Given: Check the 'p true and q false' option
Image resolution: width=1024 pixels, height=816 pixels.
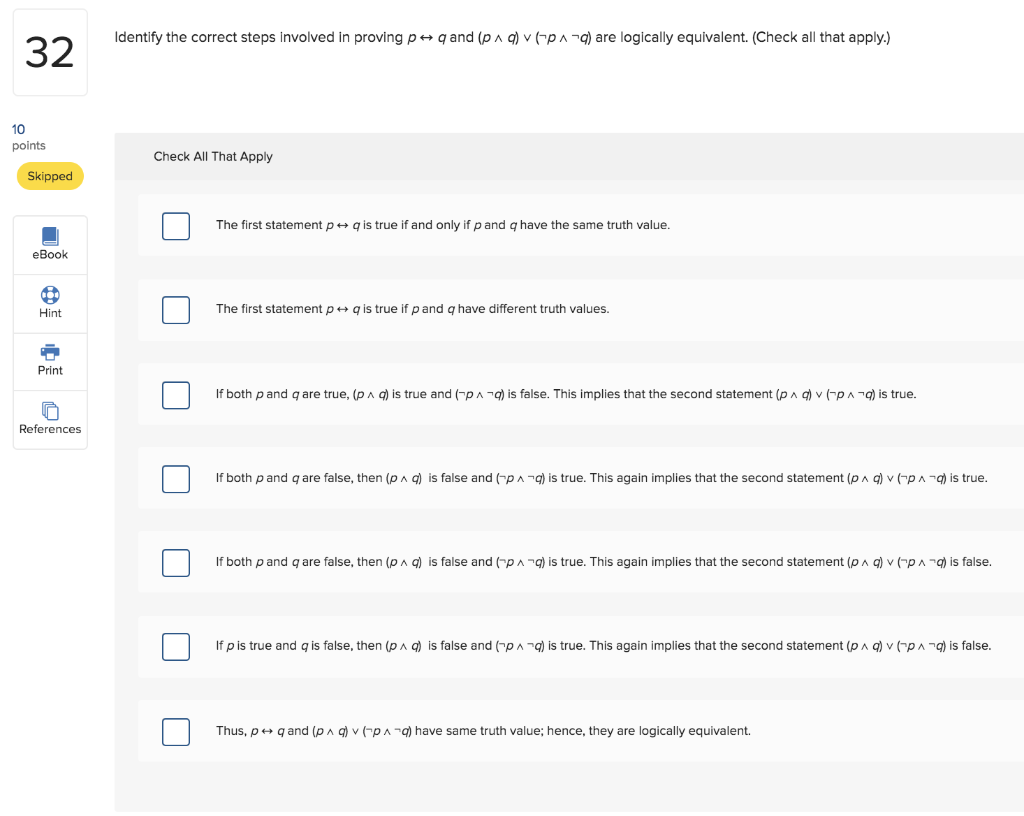Looking at the screenshot, I should click(x=175, y=647).
